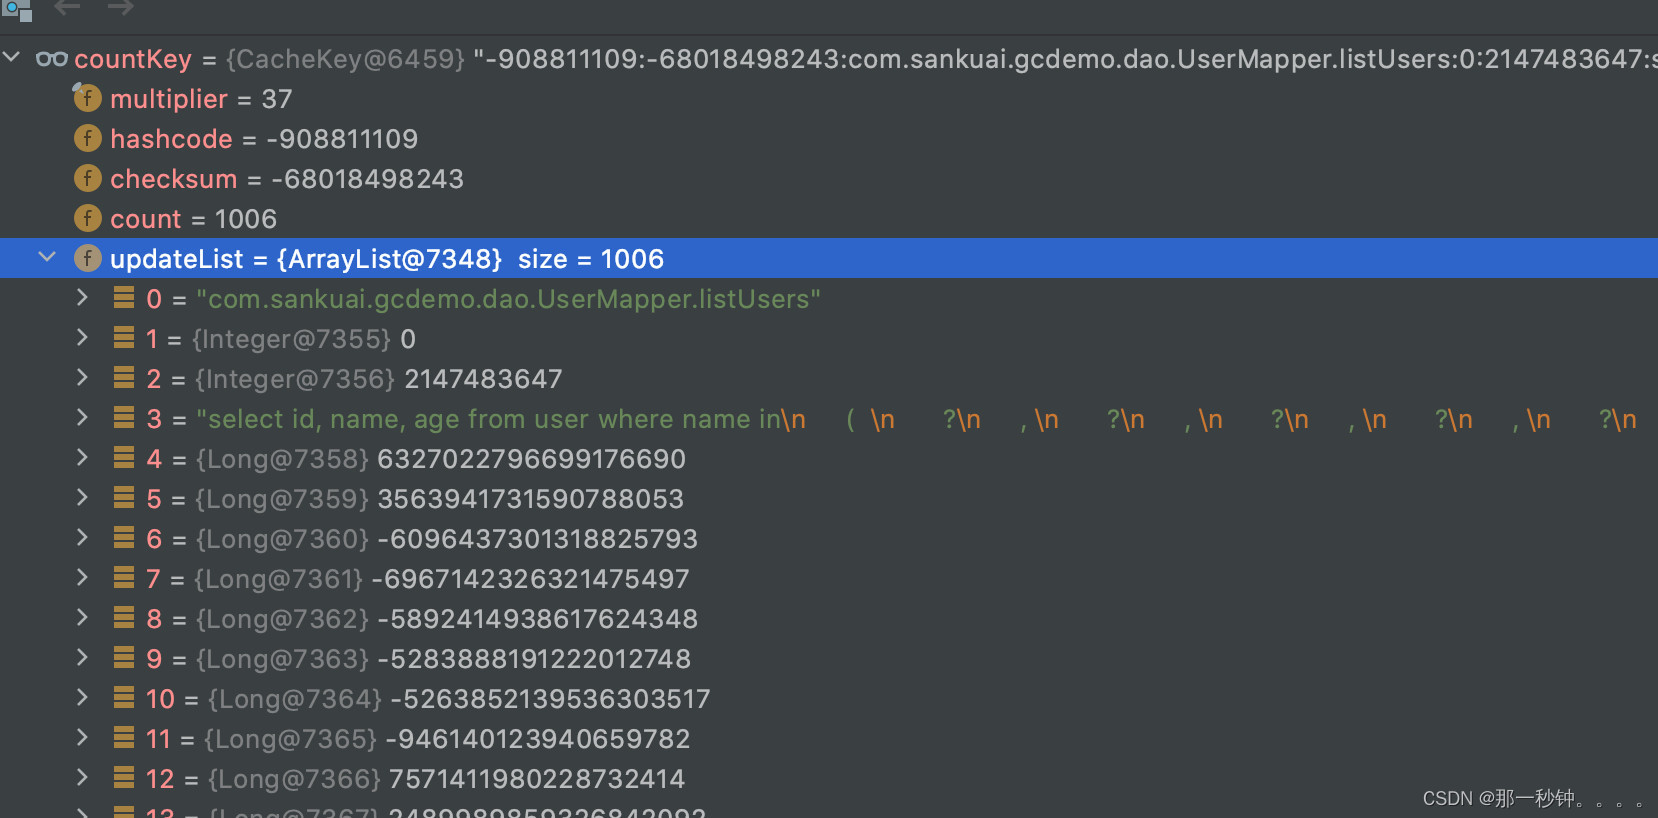Viewport: 1658px width, 818px height.
Task: Click the value -6967142326321475497
Action: [530, 579]
